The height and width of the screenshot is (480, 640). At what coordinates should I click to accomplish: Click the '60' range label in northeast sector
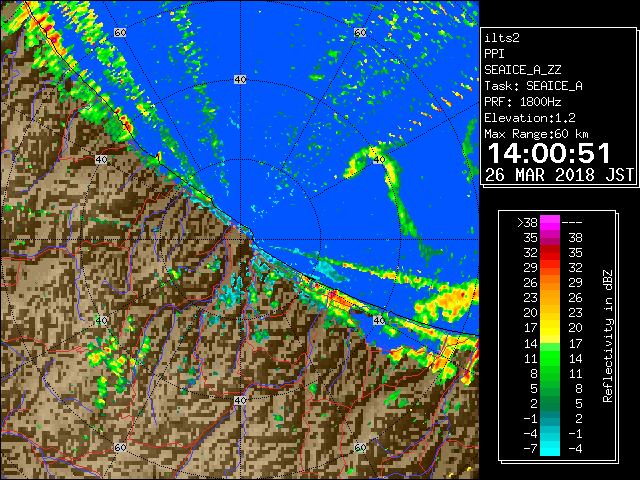(360, 32)
